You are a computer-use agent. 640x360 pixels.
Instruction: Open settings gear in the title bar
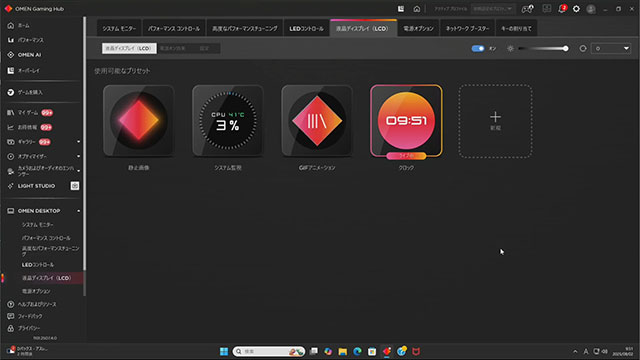click(x=576, y=9)
